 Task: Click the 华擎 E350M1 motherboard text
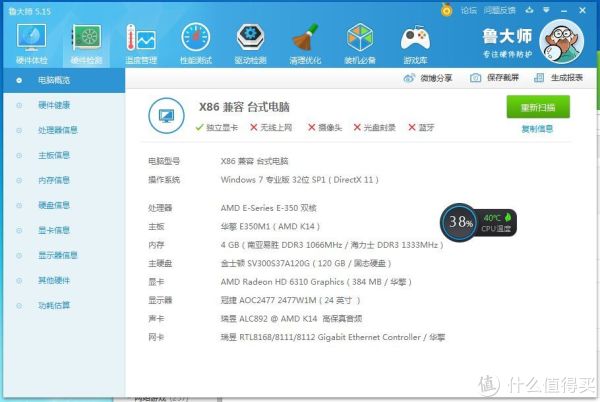(x=270, y=226)
